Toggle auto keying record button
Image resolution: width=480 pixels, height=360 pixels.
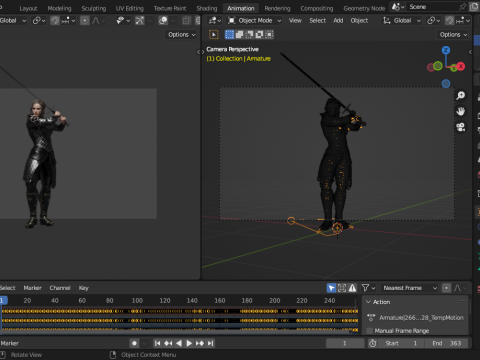134,343
